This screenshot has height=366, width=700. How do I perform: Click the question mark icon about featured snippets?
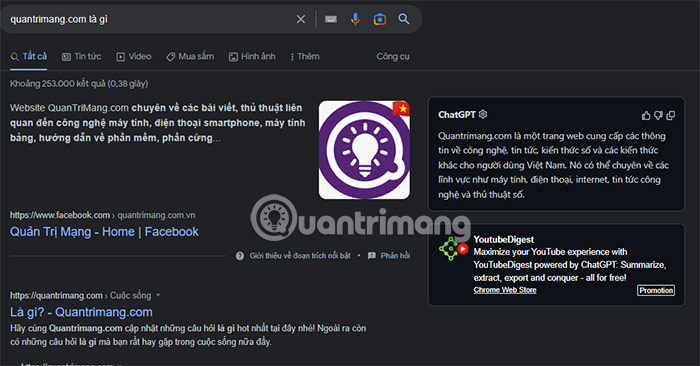240,256
